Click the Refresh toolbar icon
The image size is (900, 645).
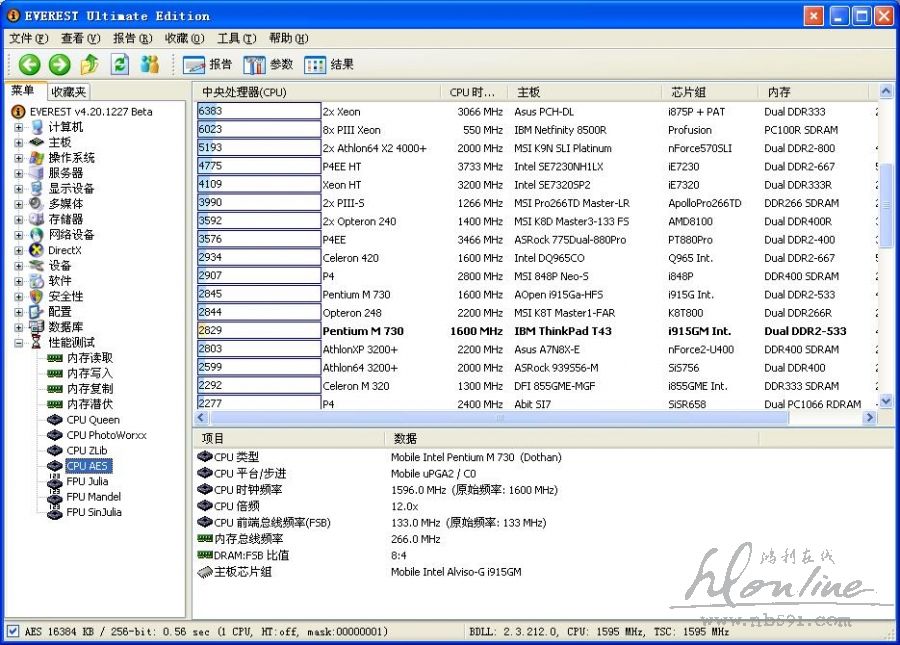click(120, 65)
